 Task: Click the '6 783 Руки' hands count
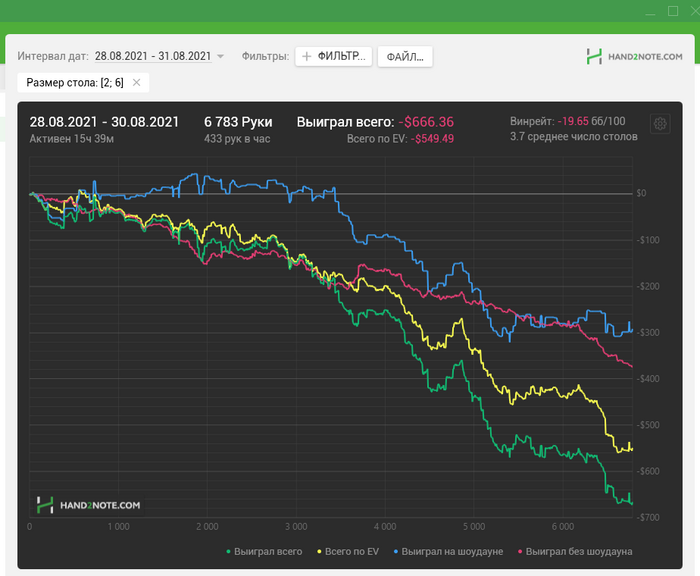tap(238, 122)
